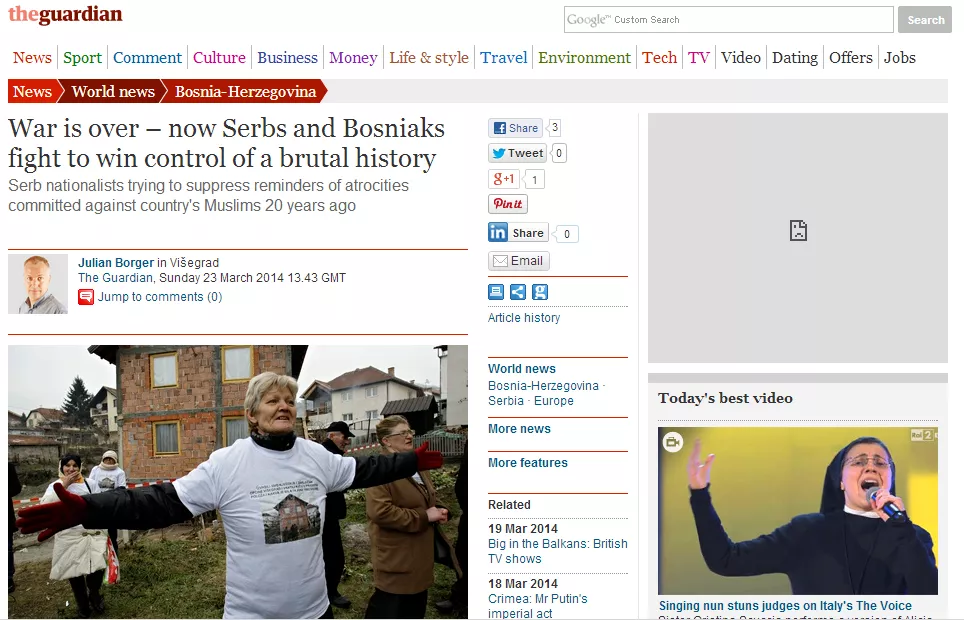Click the Pinterest Pin it button
The image size is (964, 620).
coord(508,204)
